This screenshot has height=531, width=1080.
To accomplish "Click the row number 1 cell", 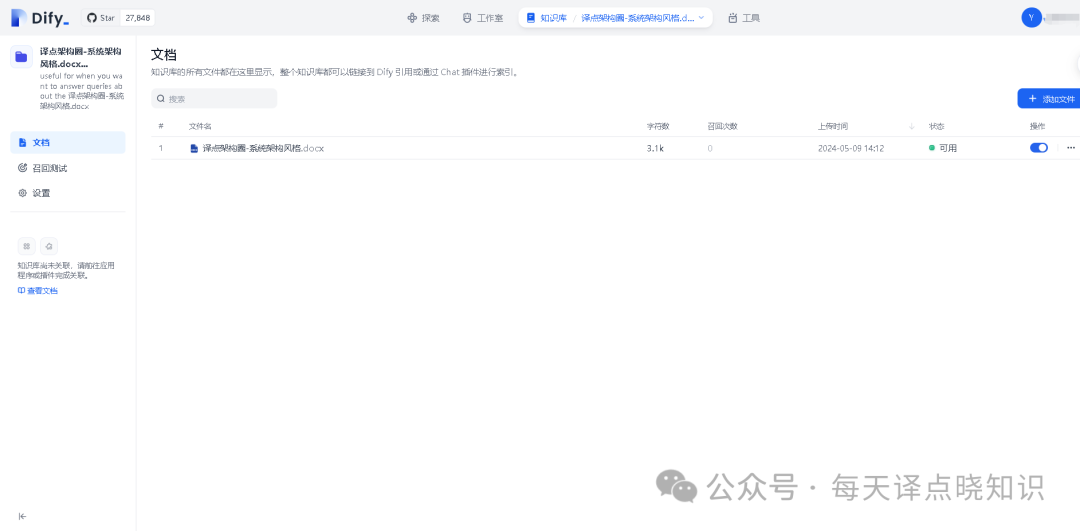I will (x=161, y=148).
